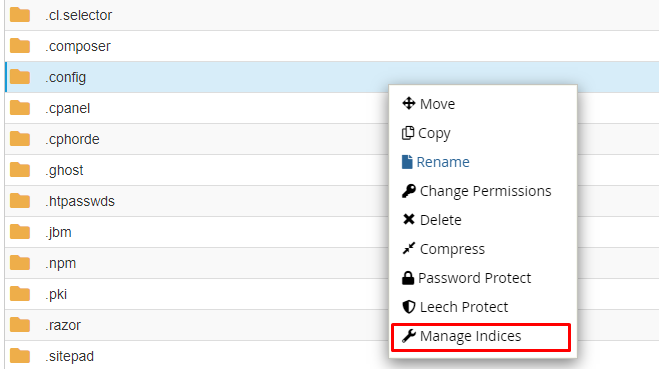Click the folder icon of .htpasswds
The height and width of the screenshot is (369, 659).
20,201
